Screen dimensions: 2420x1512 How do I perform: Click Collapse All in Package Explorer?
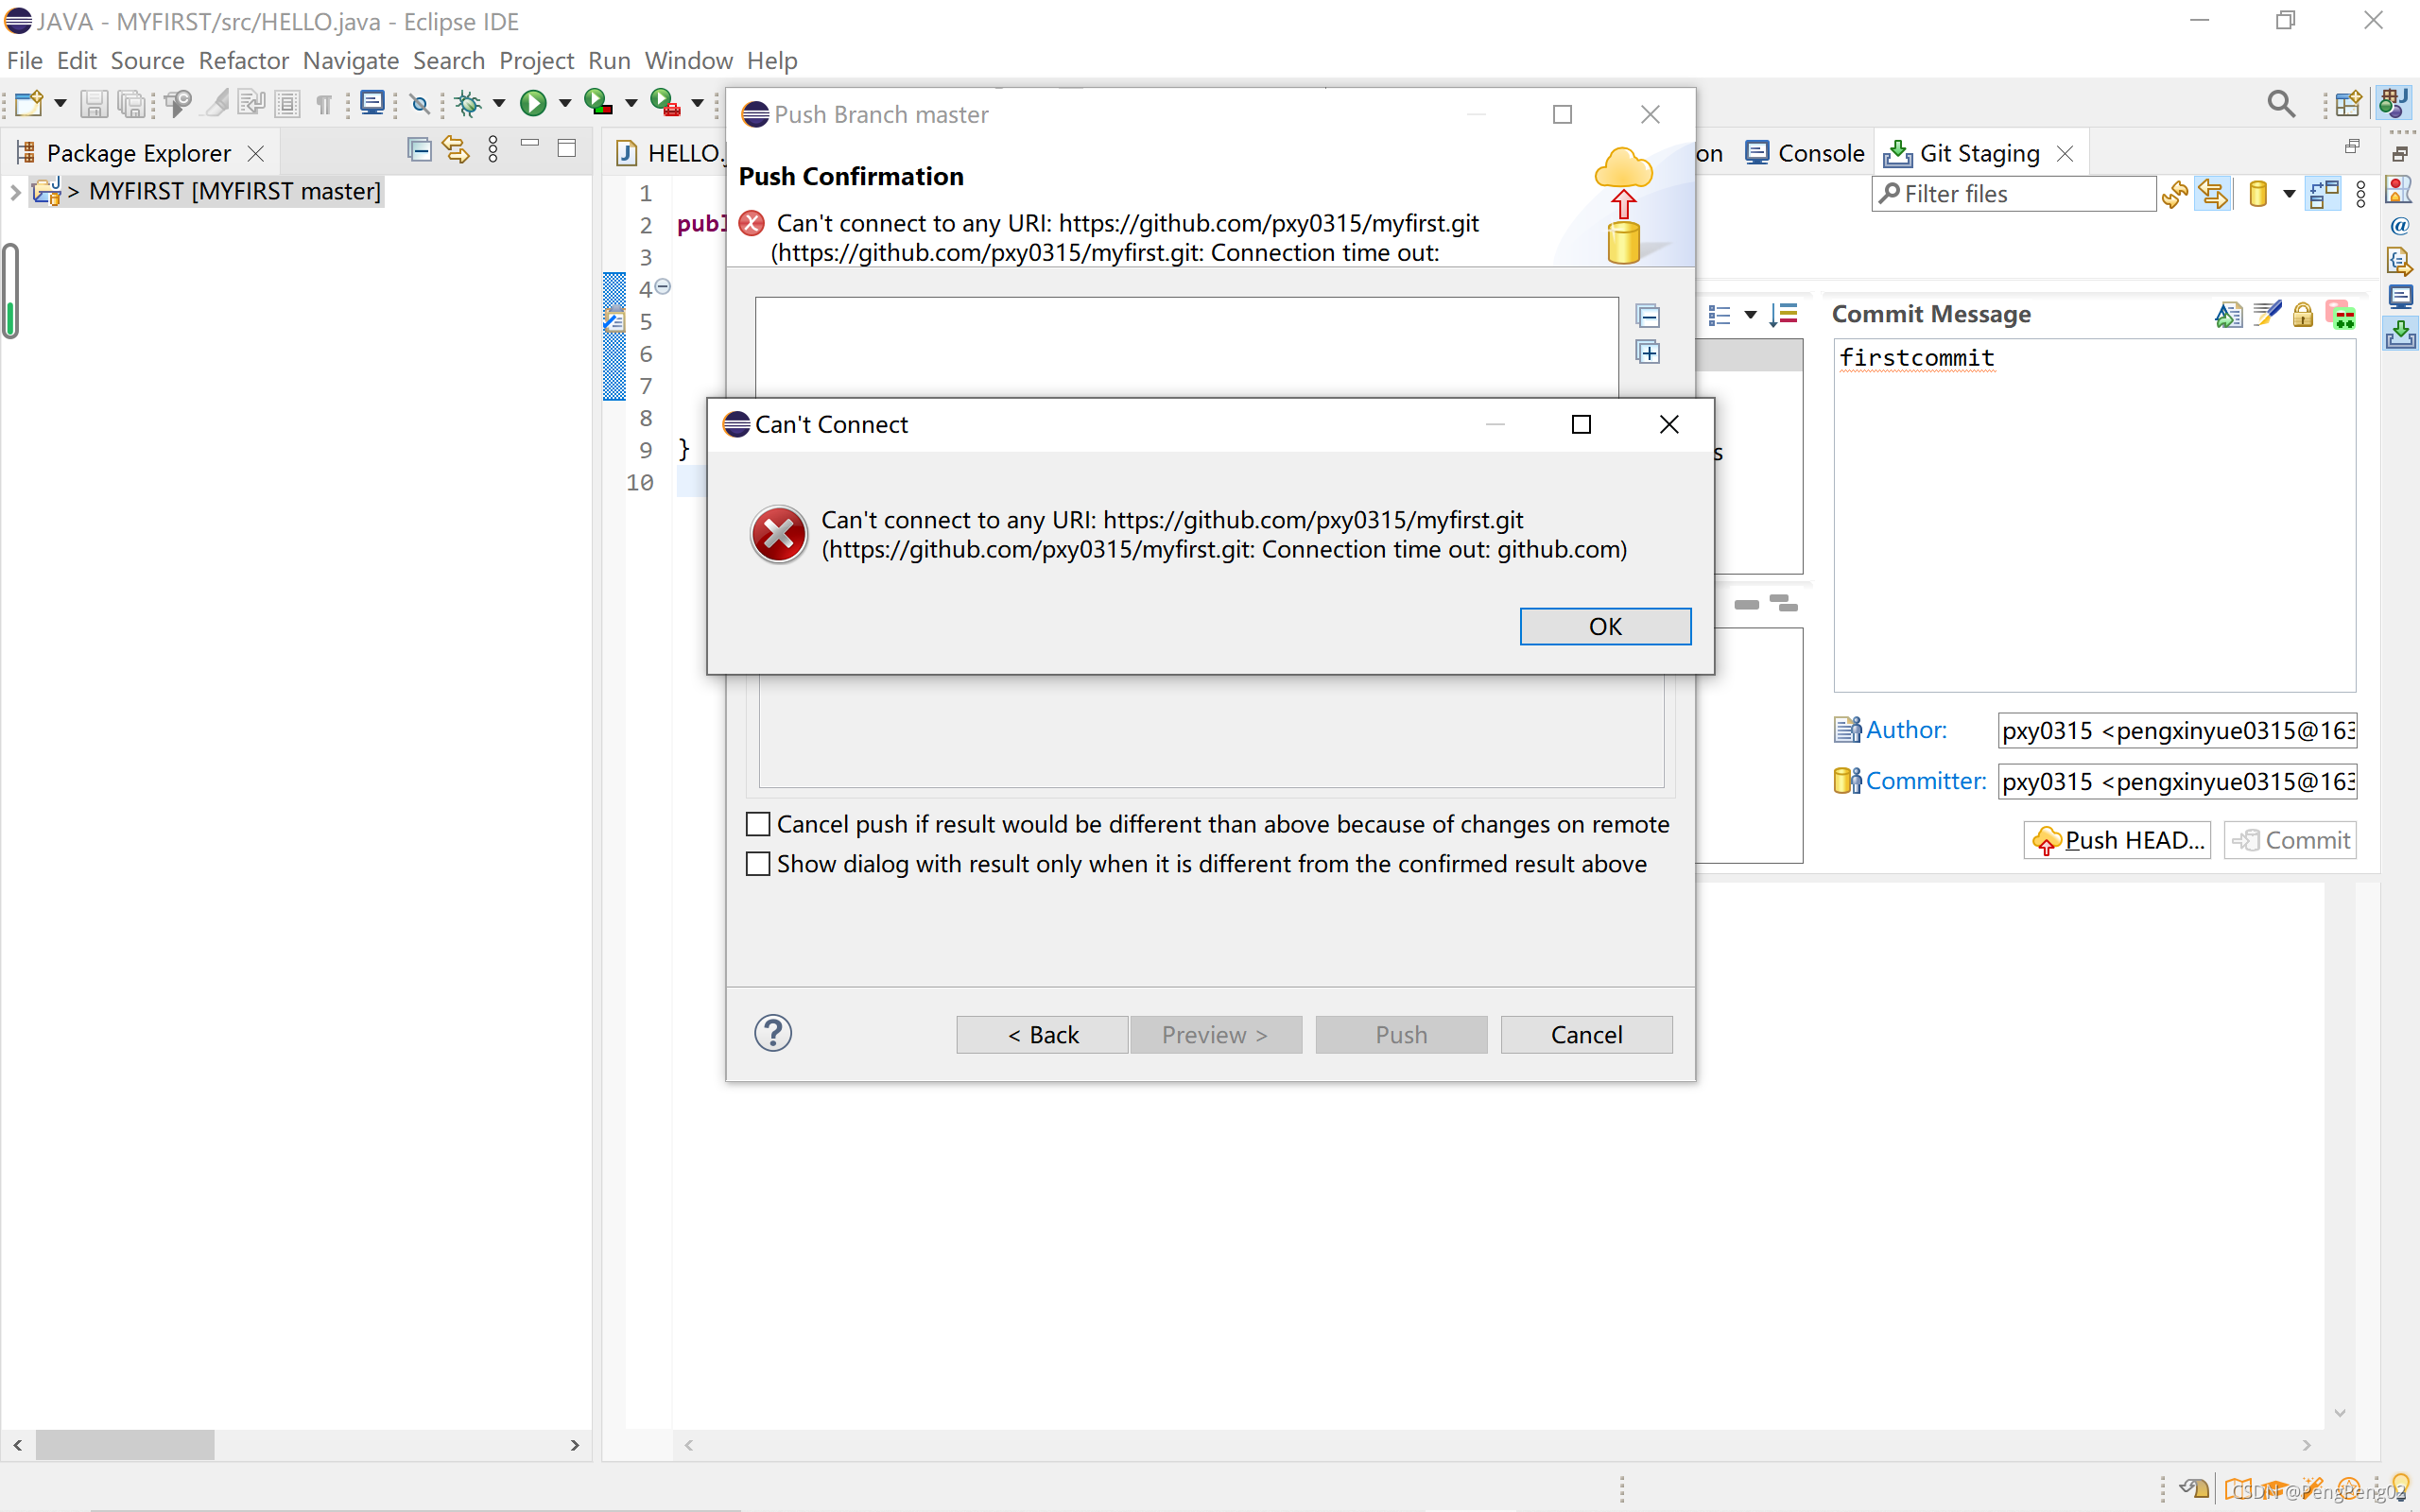click(x=420, y=151)
